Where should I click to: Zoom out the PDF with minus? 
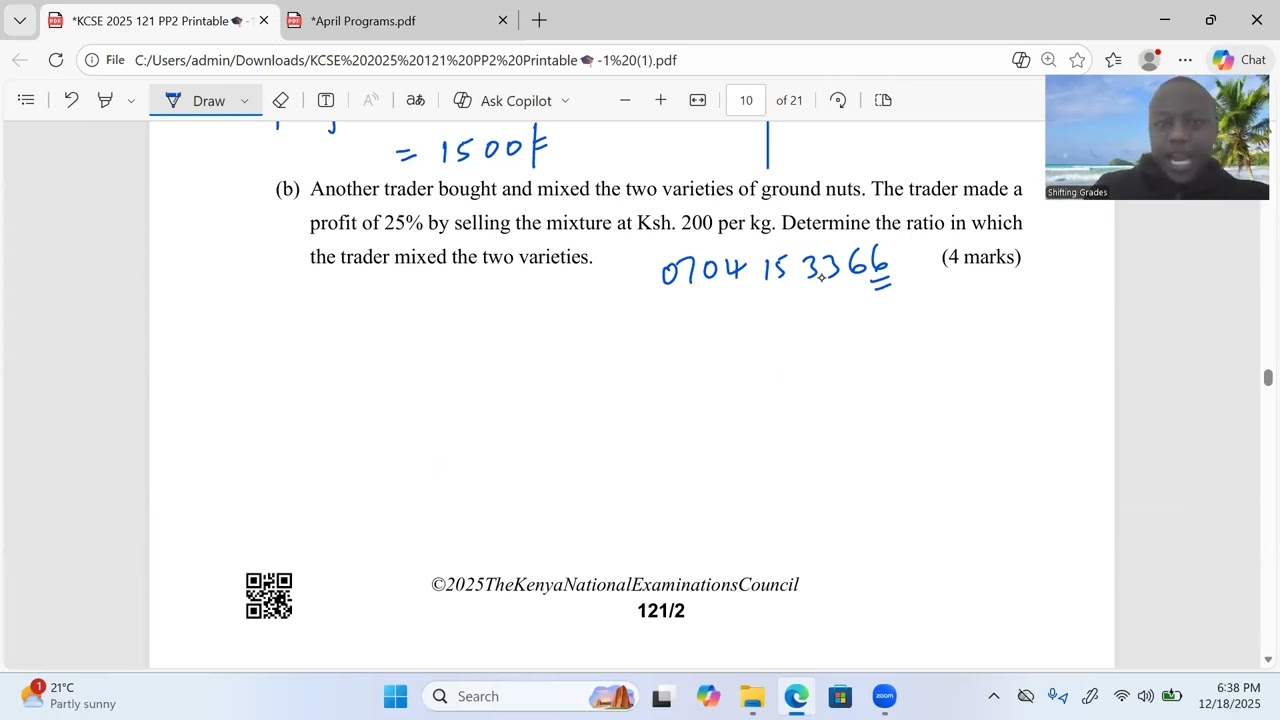pos(625,100)
